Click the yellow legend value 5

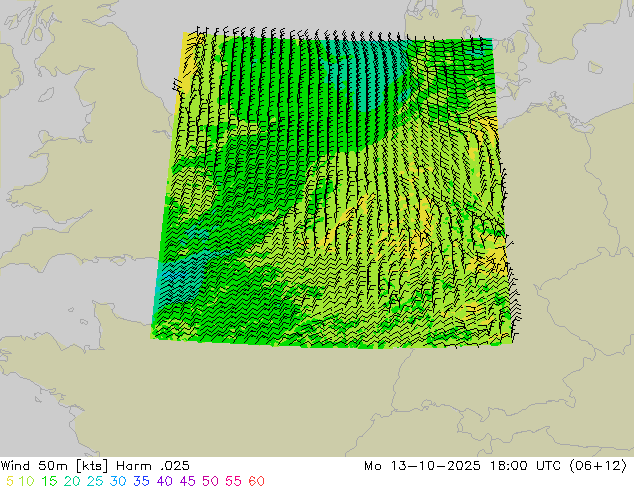tap(10, 481)
